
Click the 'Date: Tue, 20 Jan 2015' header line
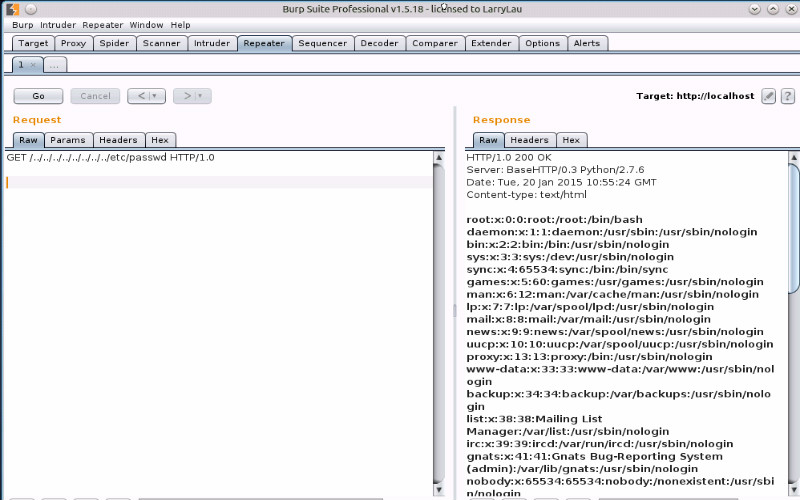561,182
